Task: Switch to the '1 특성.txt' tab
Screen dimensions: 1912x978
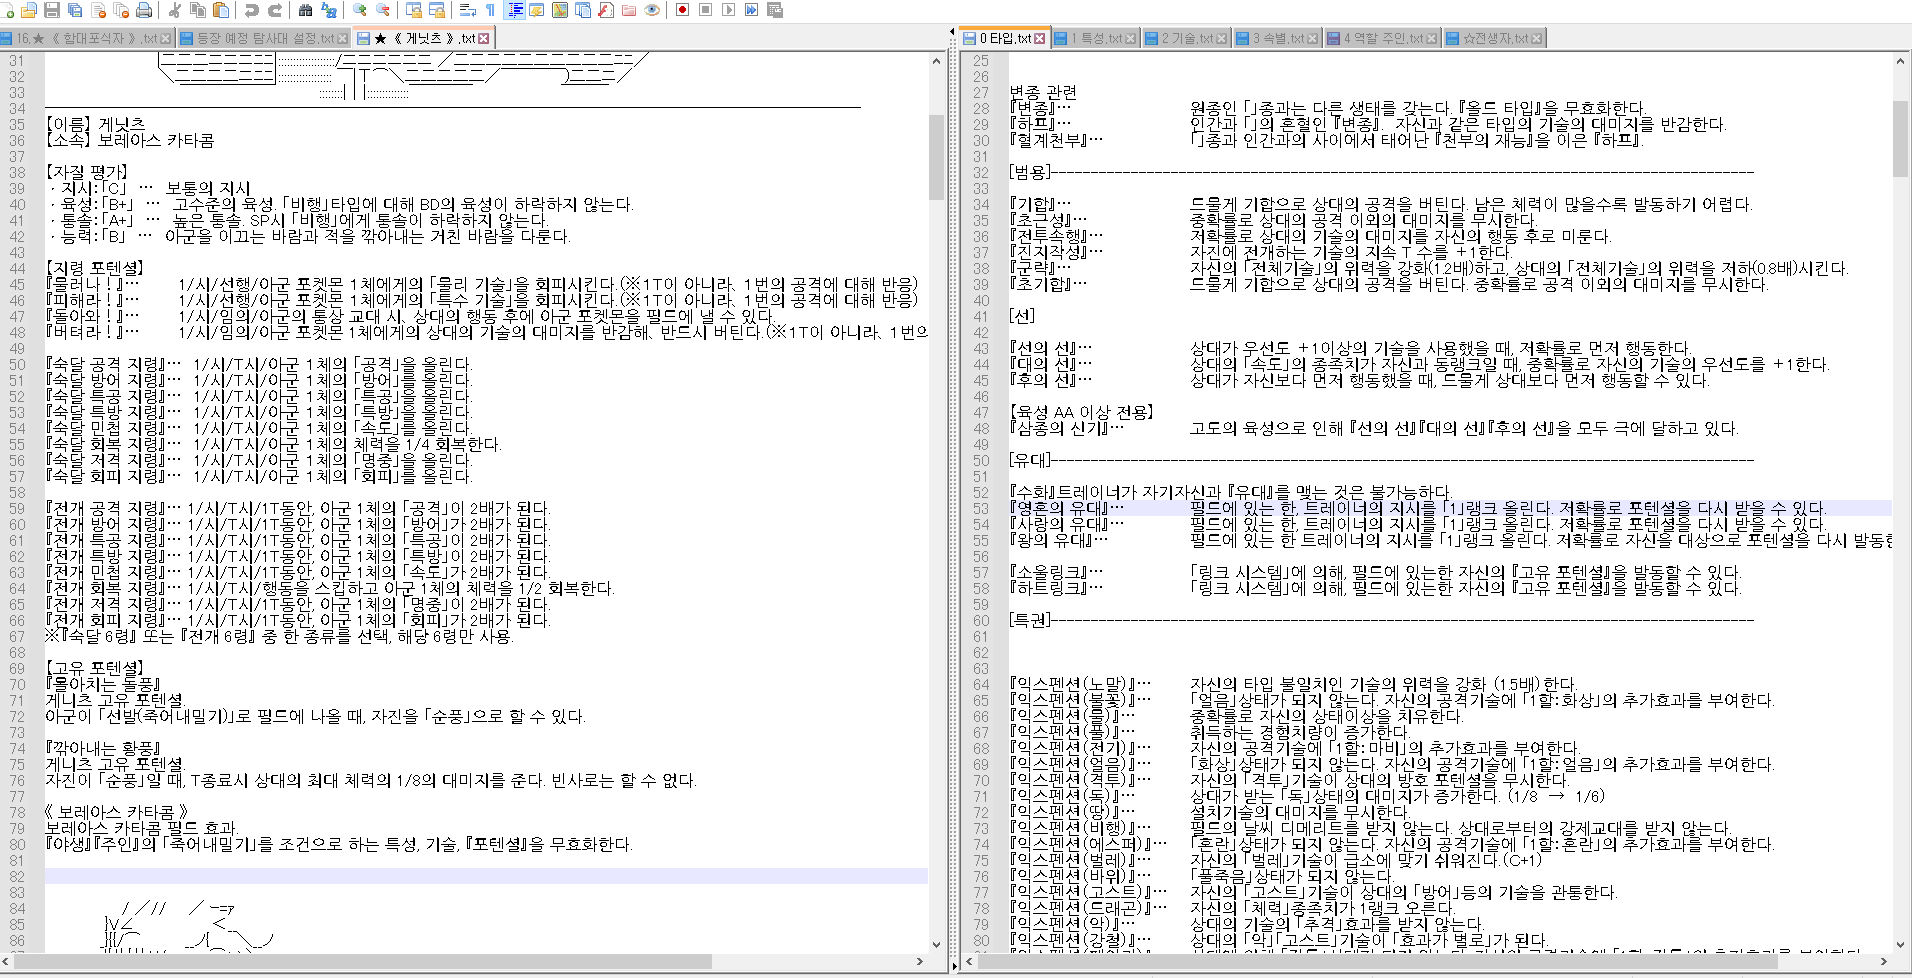Action: pyautogui.click(x=1096, y=38)
